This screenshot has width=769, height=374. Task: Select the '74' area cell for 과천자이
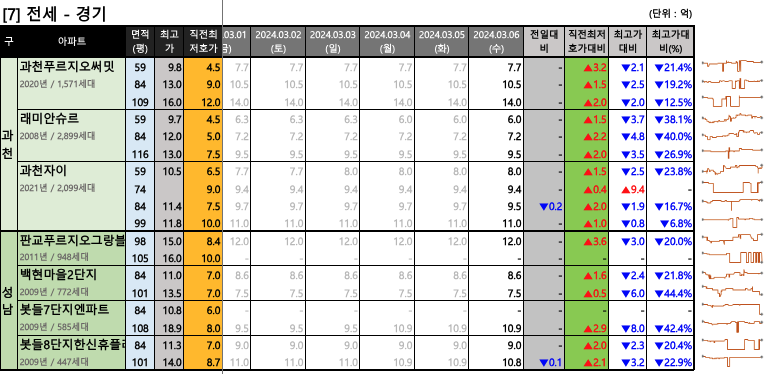pos(140,189)
